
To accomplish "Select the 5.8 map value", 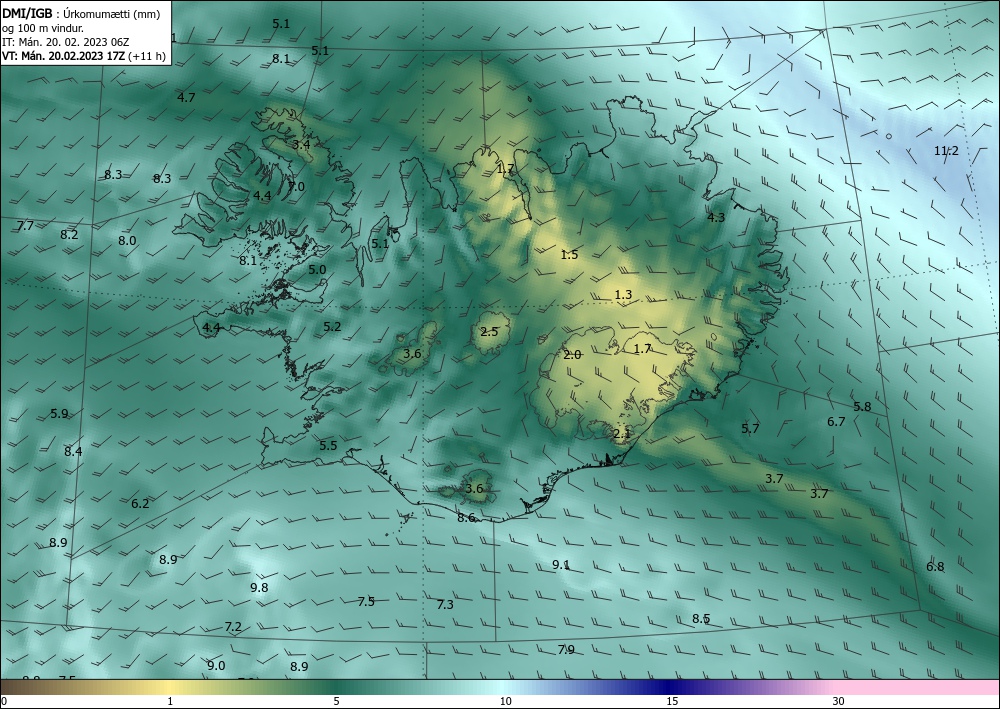I will [862, 407].
